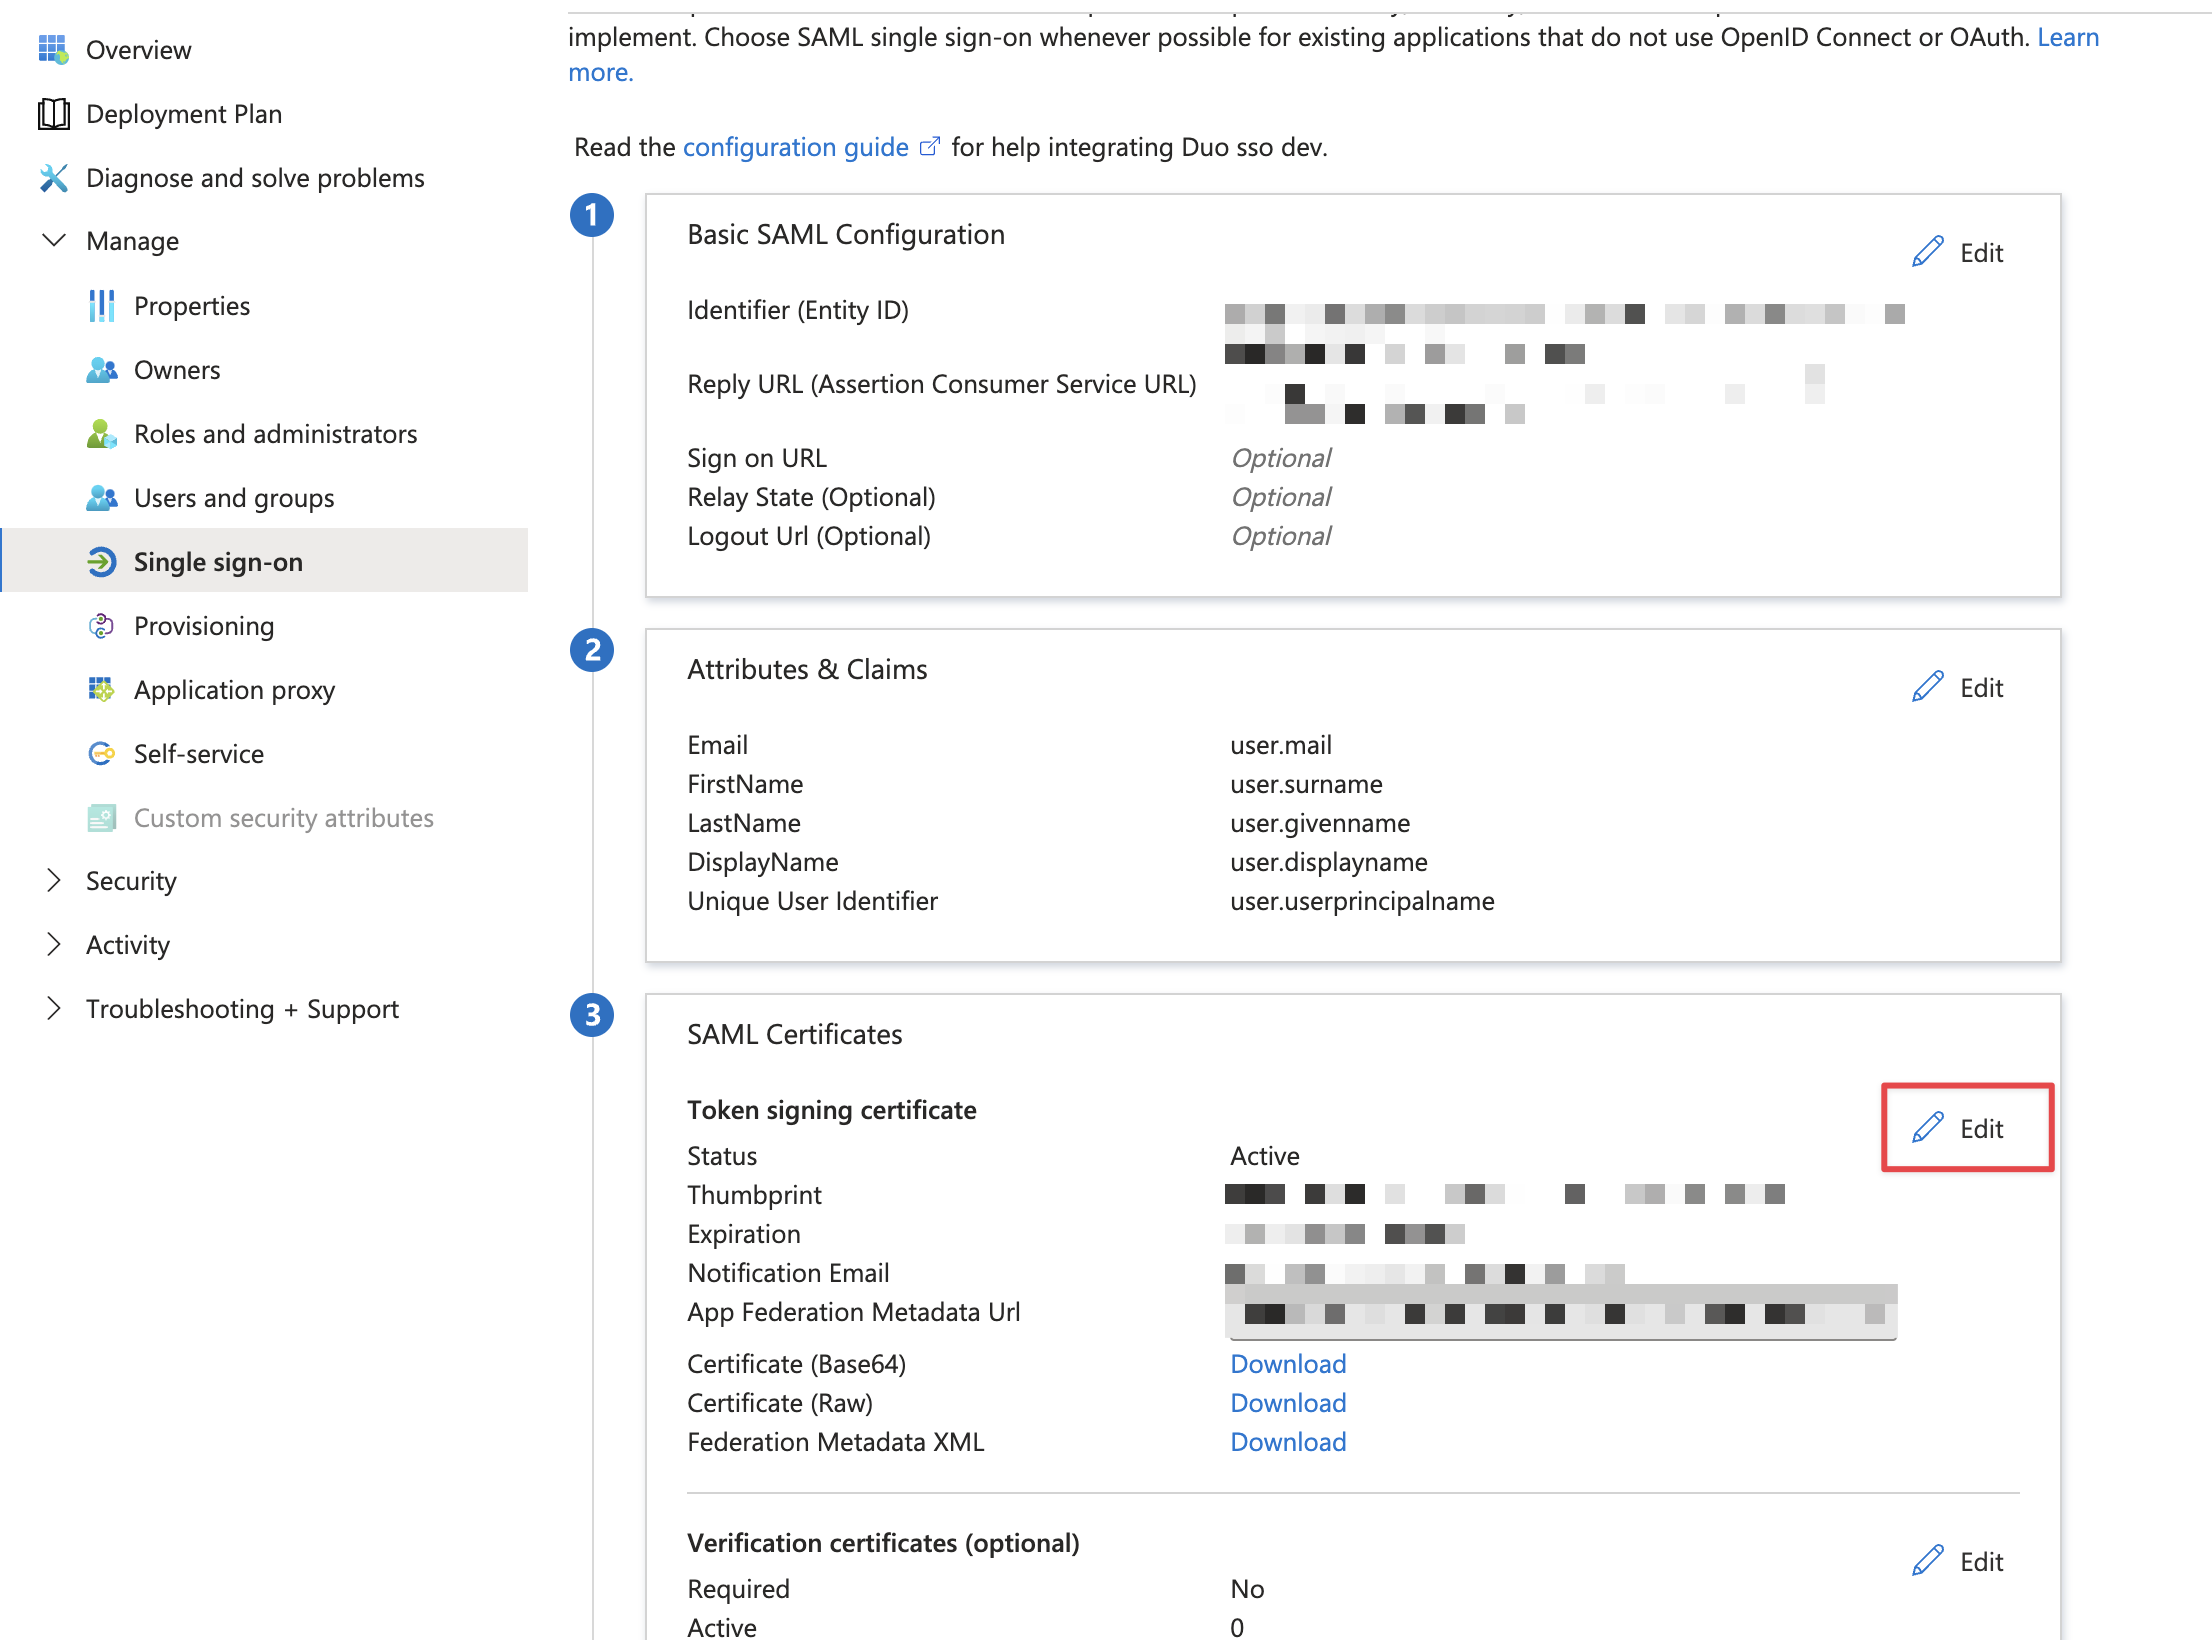Click the Deployment Plan book icon

click(53, 114)
